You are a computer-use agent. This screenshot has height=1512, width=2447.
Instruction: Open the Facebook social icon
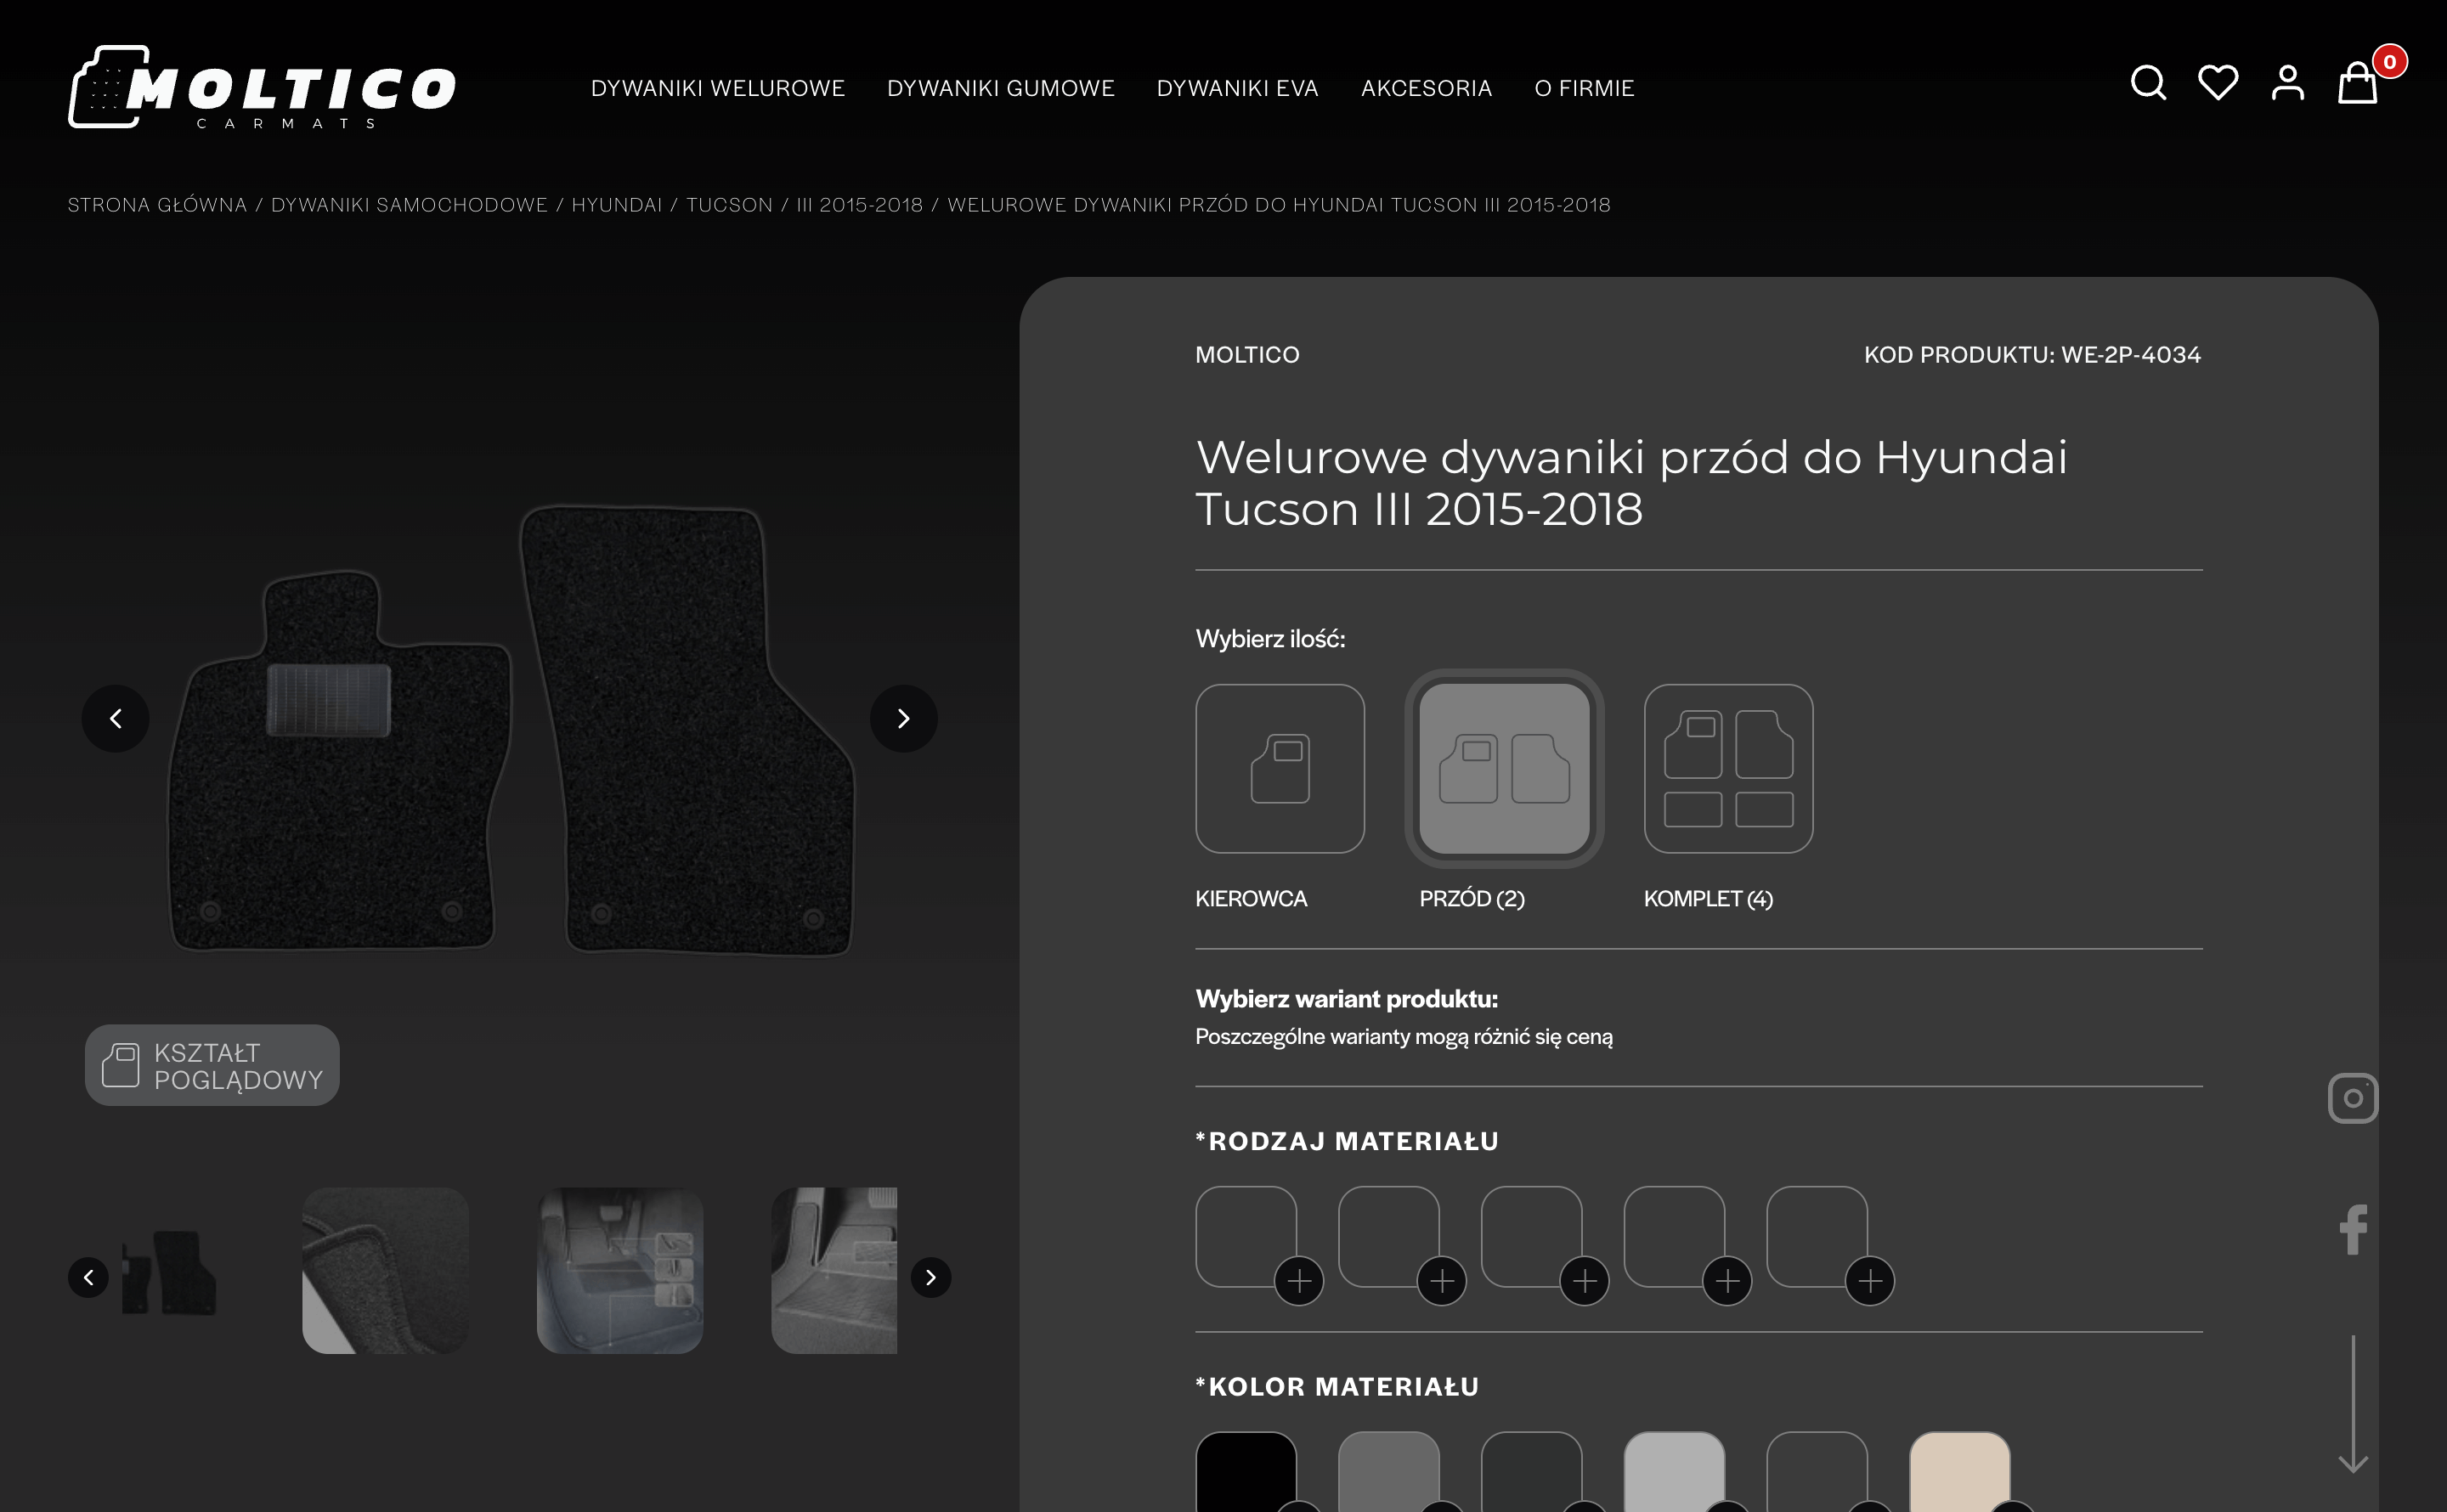tap(2352, 1229)
